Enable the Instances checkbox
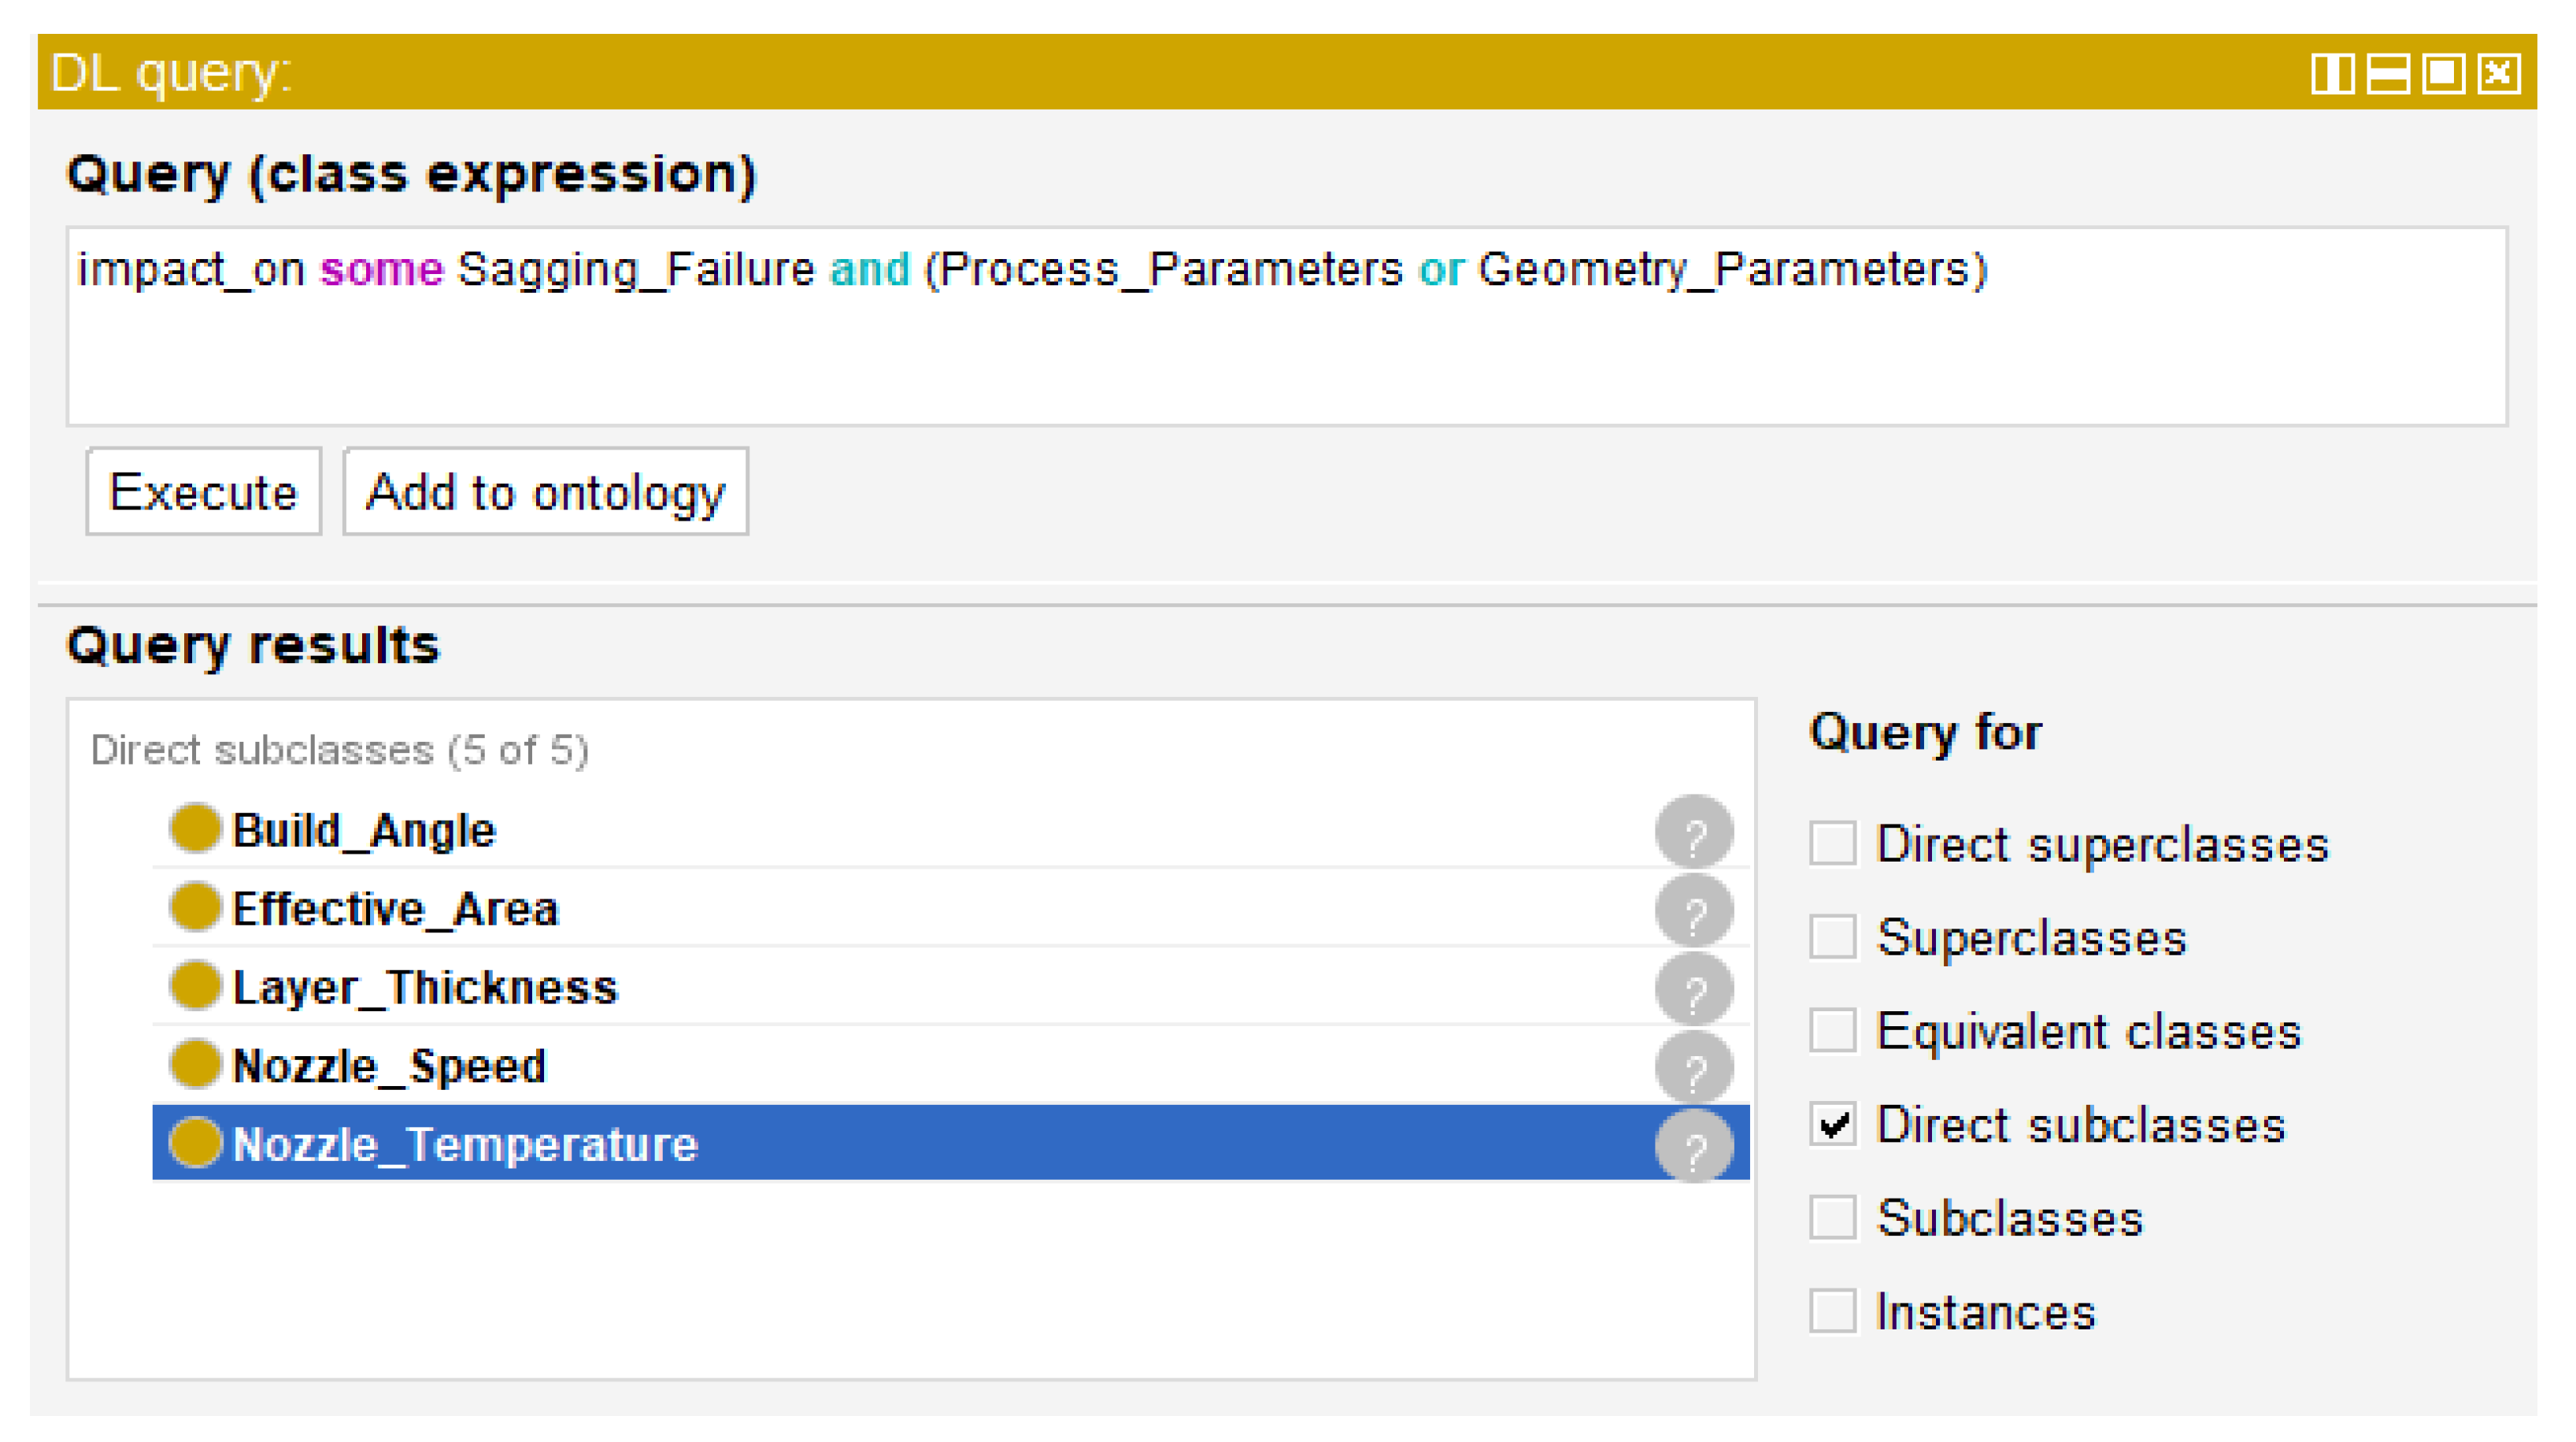Image resolution: width=2576 pixels, height=1442 pixels. pyautogui.click(x=1833, y=1312)
